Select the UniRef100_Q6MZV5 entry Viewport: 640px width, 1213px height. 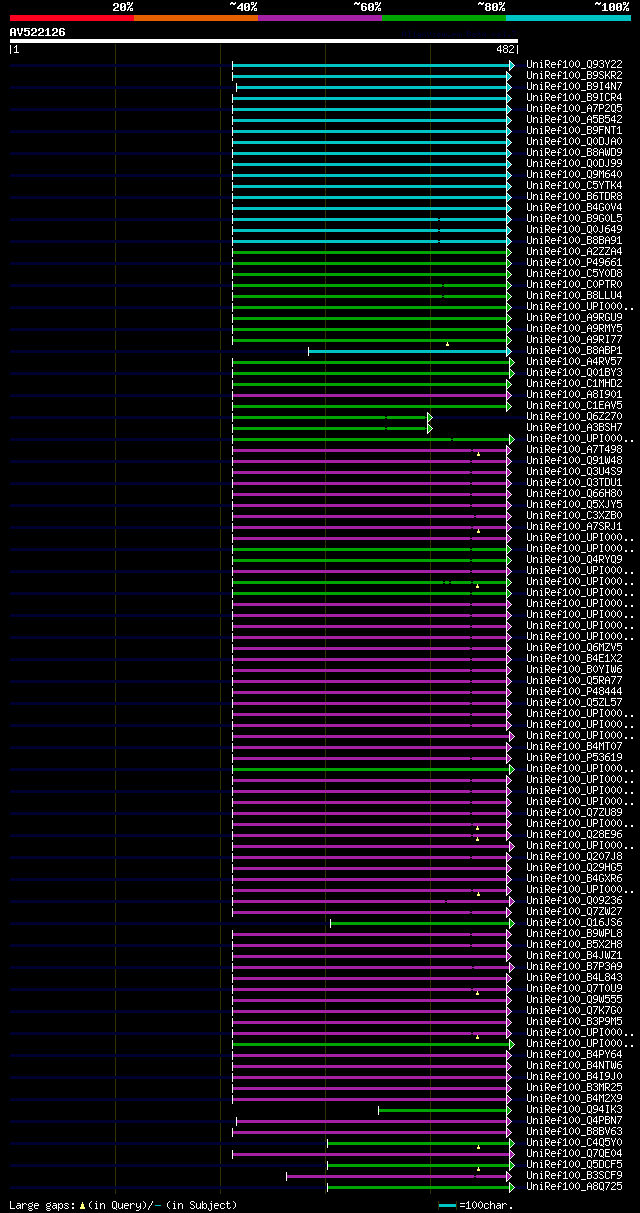[574, 647]
